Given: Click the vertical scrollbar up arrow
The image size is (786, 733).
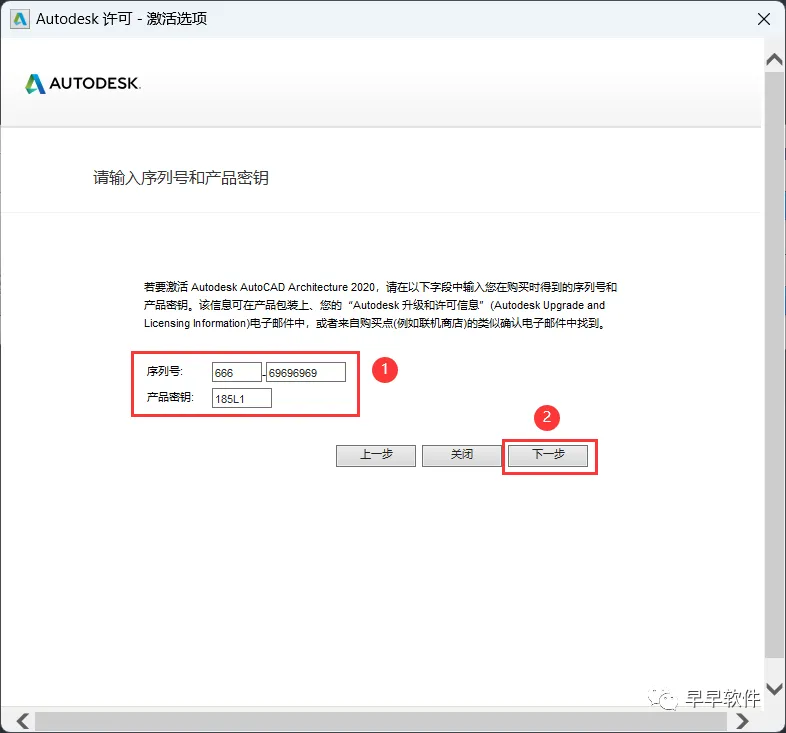Looking at the screenshot, I should tap(774, 60).
